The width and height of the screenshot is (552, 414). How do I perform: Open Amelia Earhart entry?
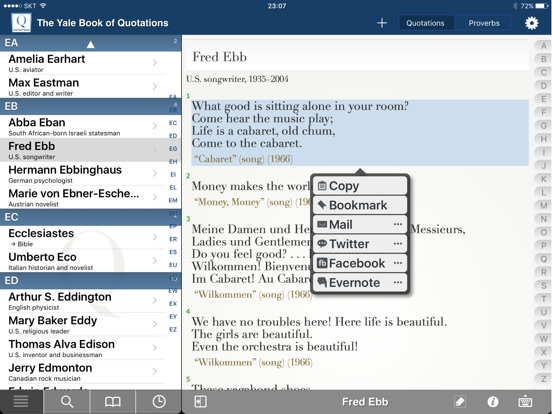(83, 63)
